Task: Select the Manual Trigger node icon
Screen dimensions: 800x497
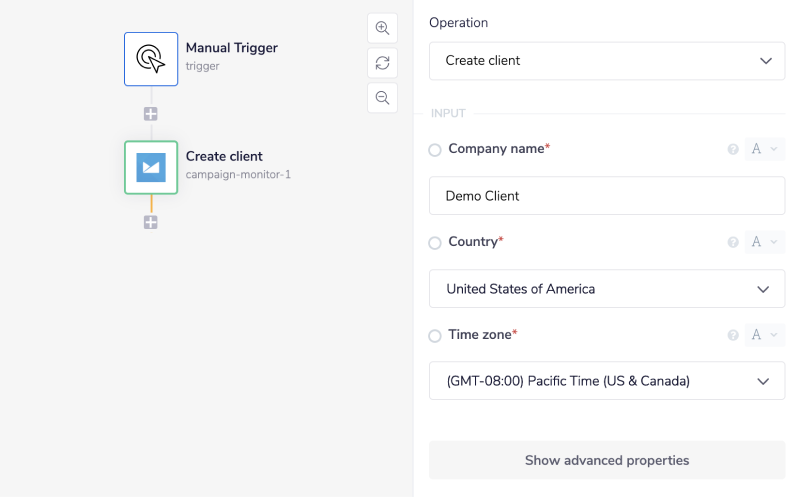Action: coord(151,59)
